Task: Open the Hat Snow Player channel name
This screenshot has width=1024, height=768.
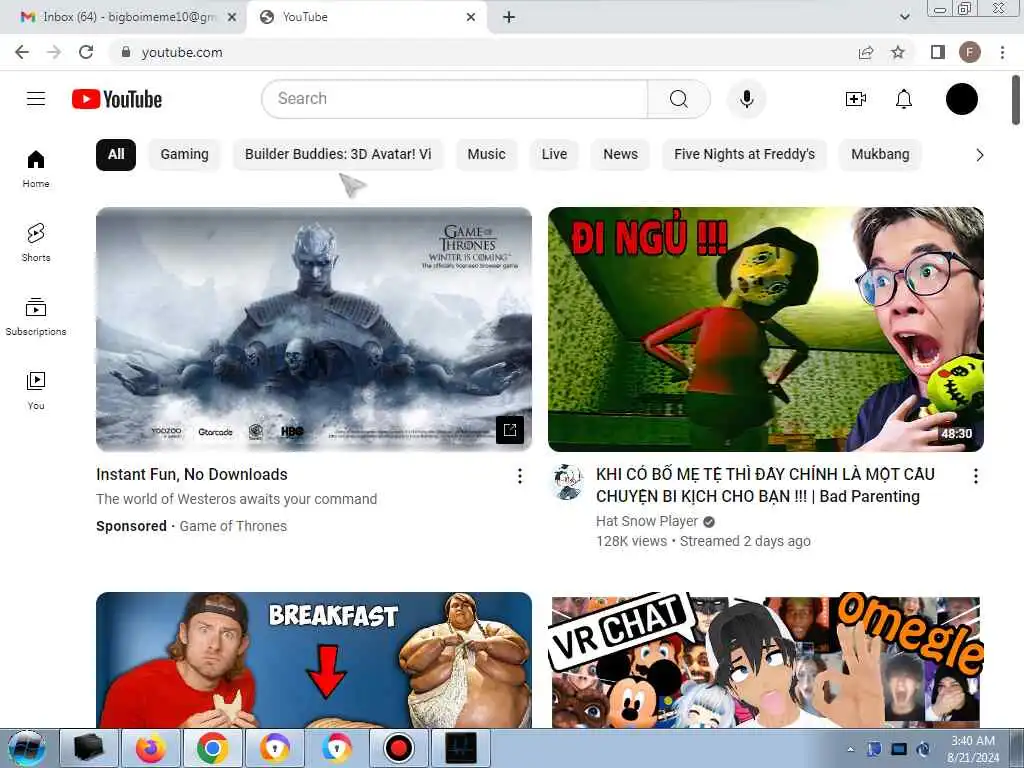Action: [x=647, y=521]
